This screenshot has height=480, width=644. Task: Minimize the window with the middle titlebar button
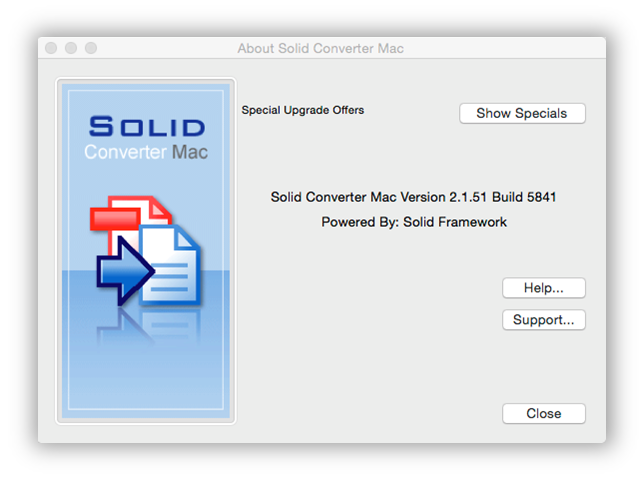[x=71, y=48]
